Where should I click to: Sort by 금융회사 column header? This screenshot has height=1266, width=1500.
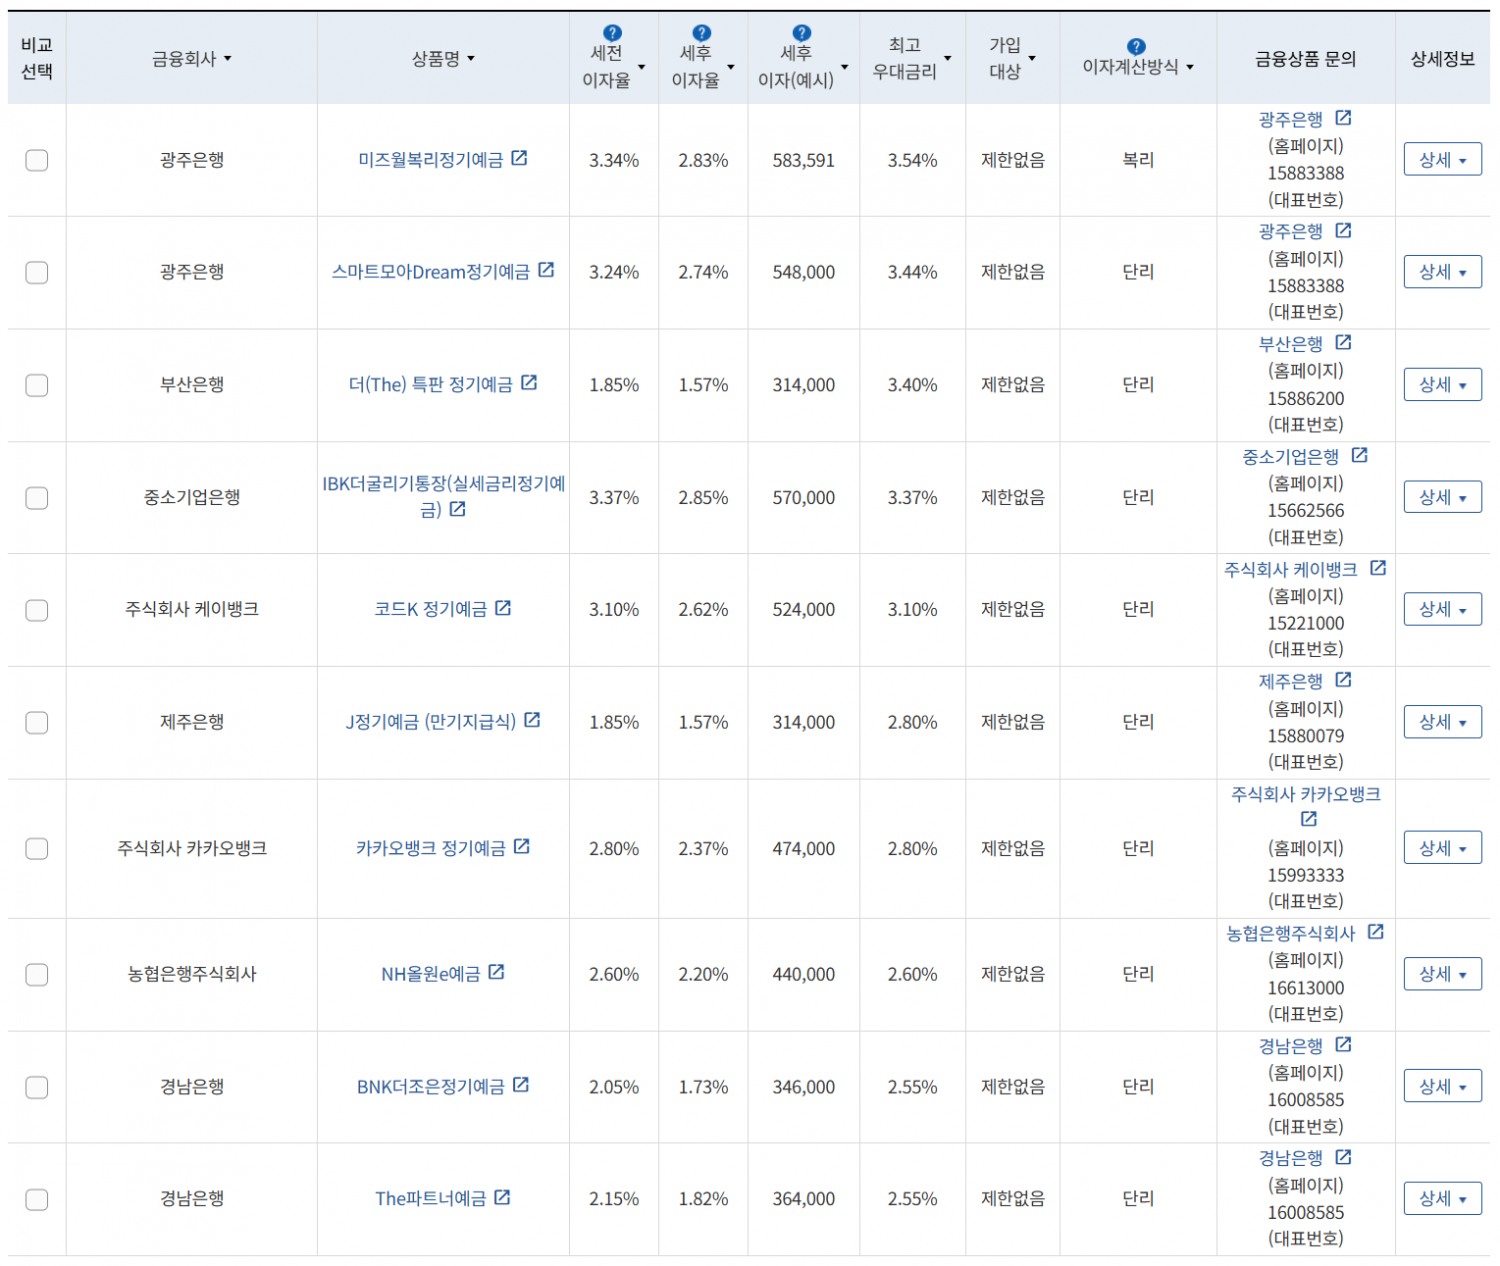click(192, 59)
